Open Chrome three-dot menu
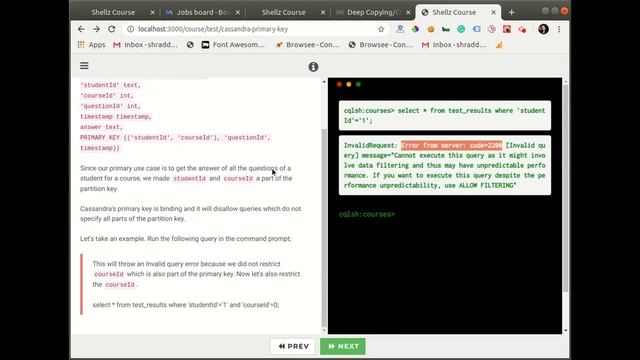The width and height of the screenshot is (640, 360). pos(559,29)
